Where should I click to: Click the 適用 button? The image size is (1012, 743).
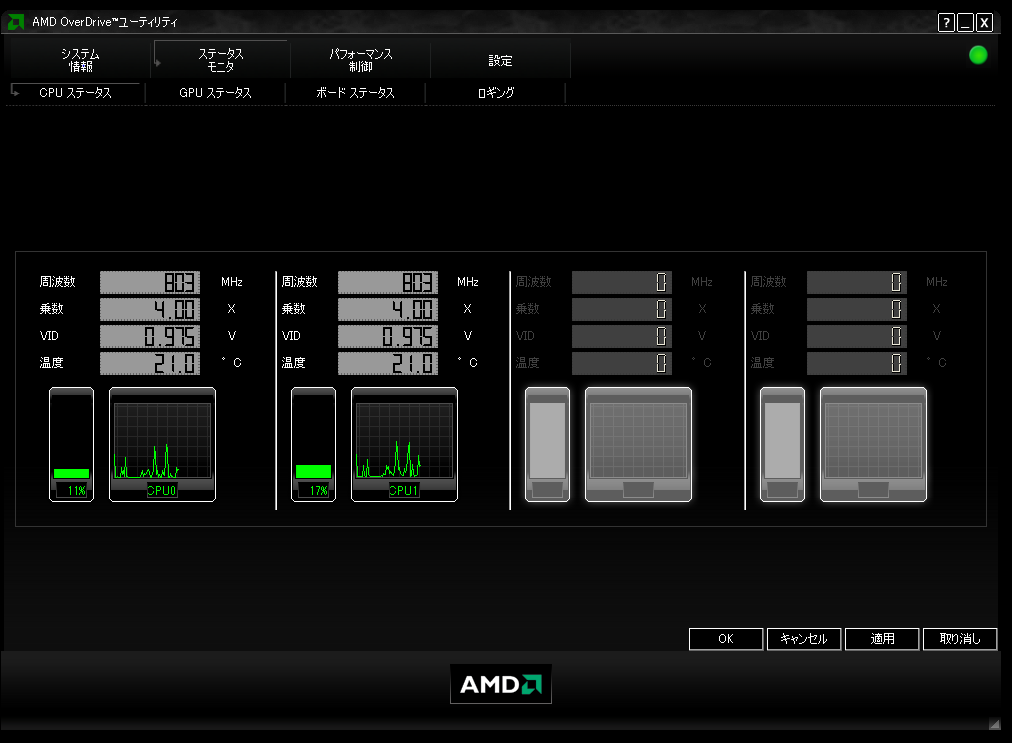click(882, 639)
